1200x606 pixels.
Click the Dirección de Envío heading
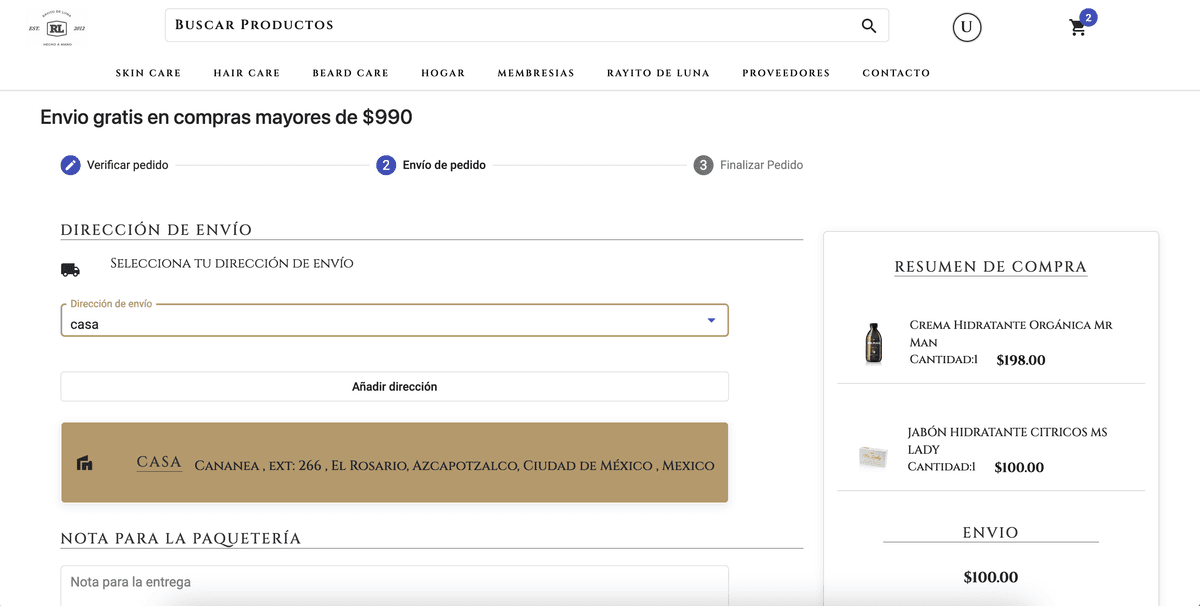[x=156, y=230]
